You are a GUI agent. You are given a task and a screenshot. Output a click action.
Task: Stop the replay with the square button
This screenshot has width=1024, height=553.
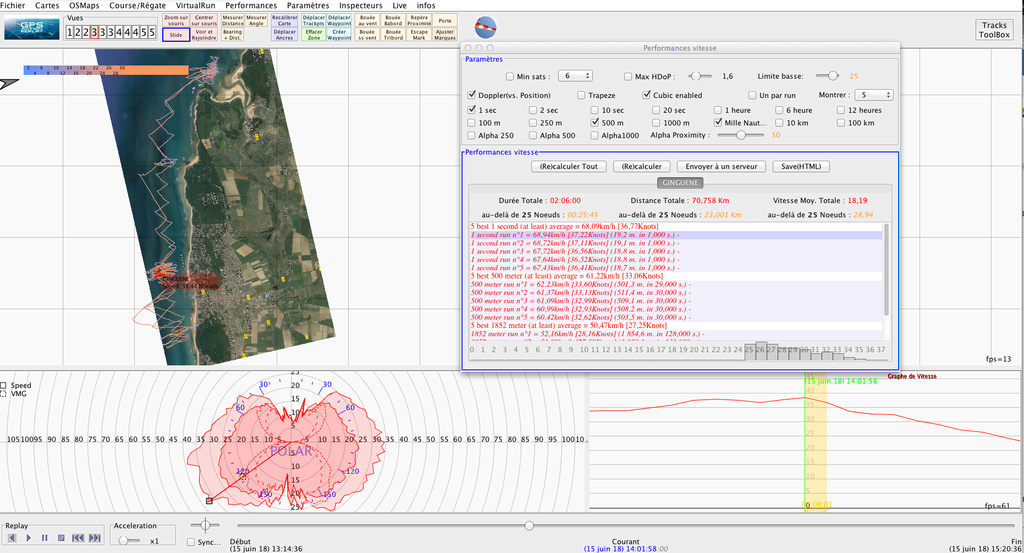(x=61, y=538)
